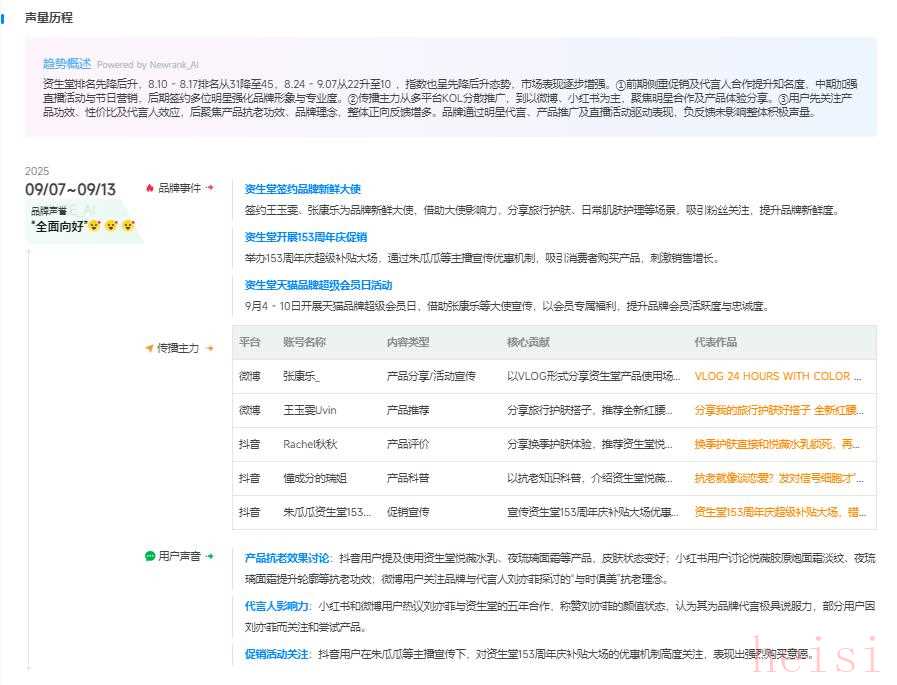Open 懂成分的瑞姐's orange representative work link
The image size is (897, 685).
click(779, 478)
